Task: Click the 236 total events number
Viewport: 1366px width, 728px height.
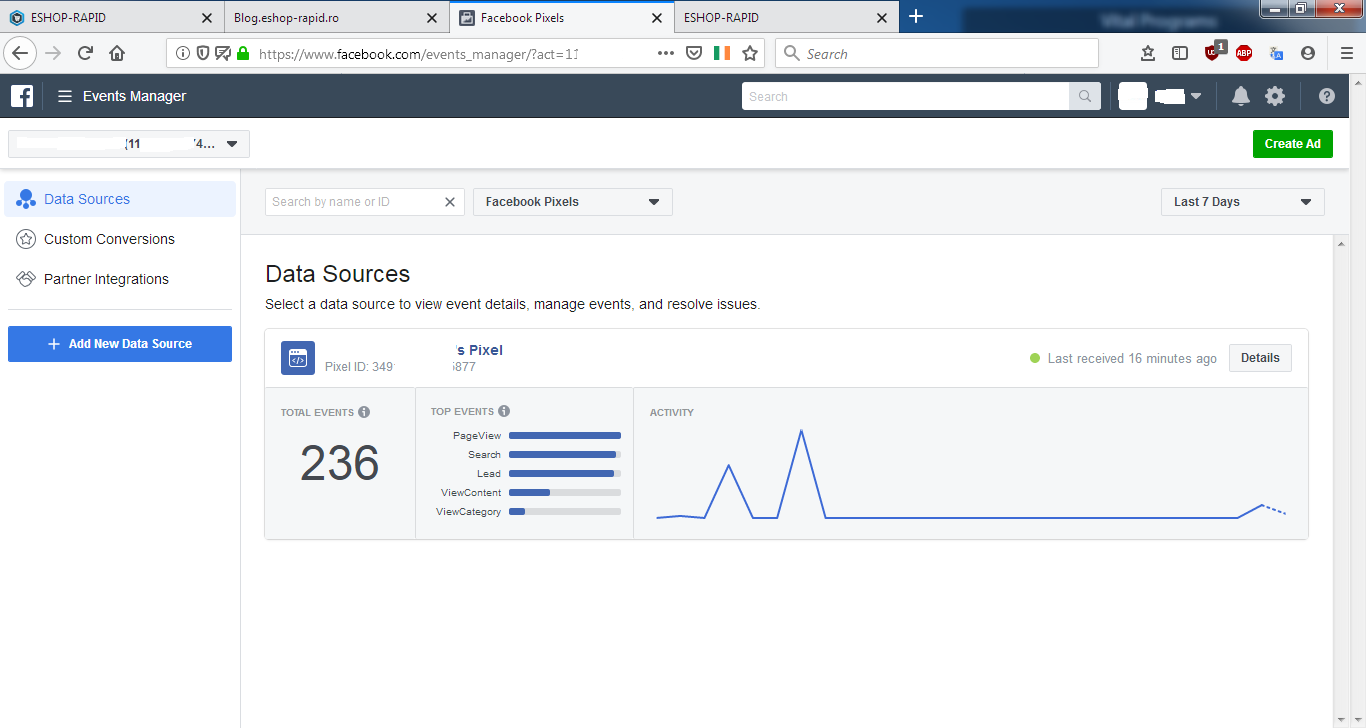Action: click(340, 464)
